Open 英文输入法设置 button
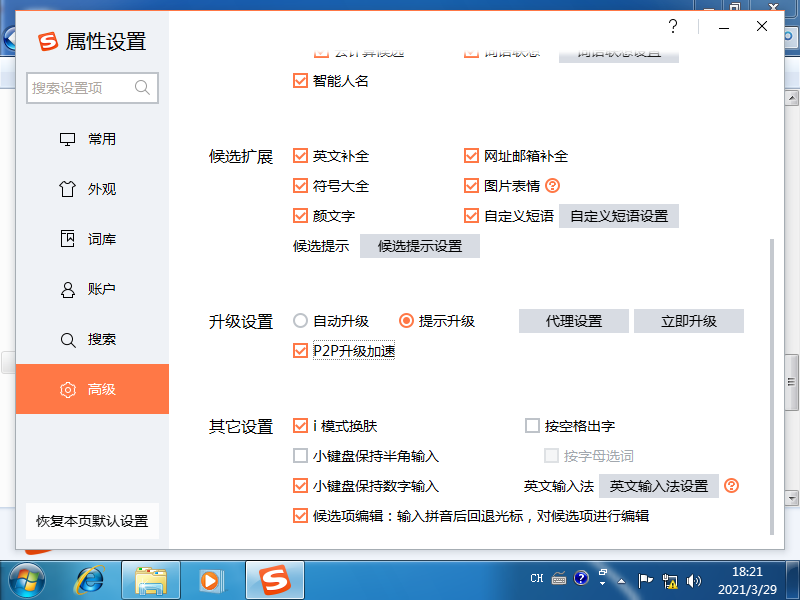The height and width of the screenshot is (600, 800). tap(659, 486)
